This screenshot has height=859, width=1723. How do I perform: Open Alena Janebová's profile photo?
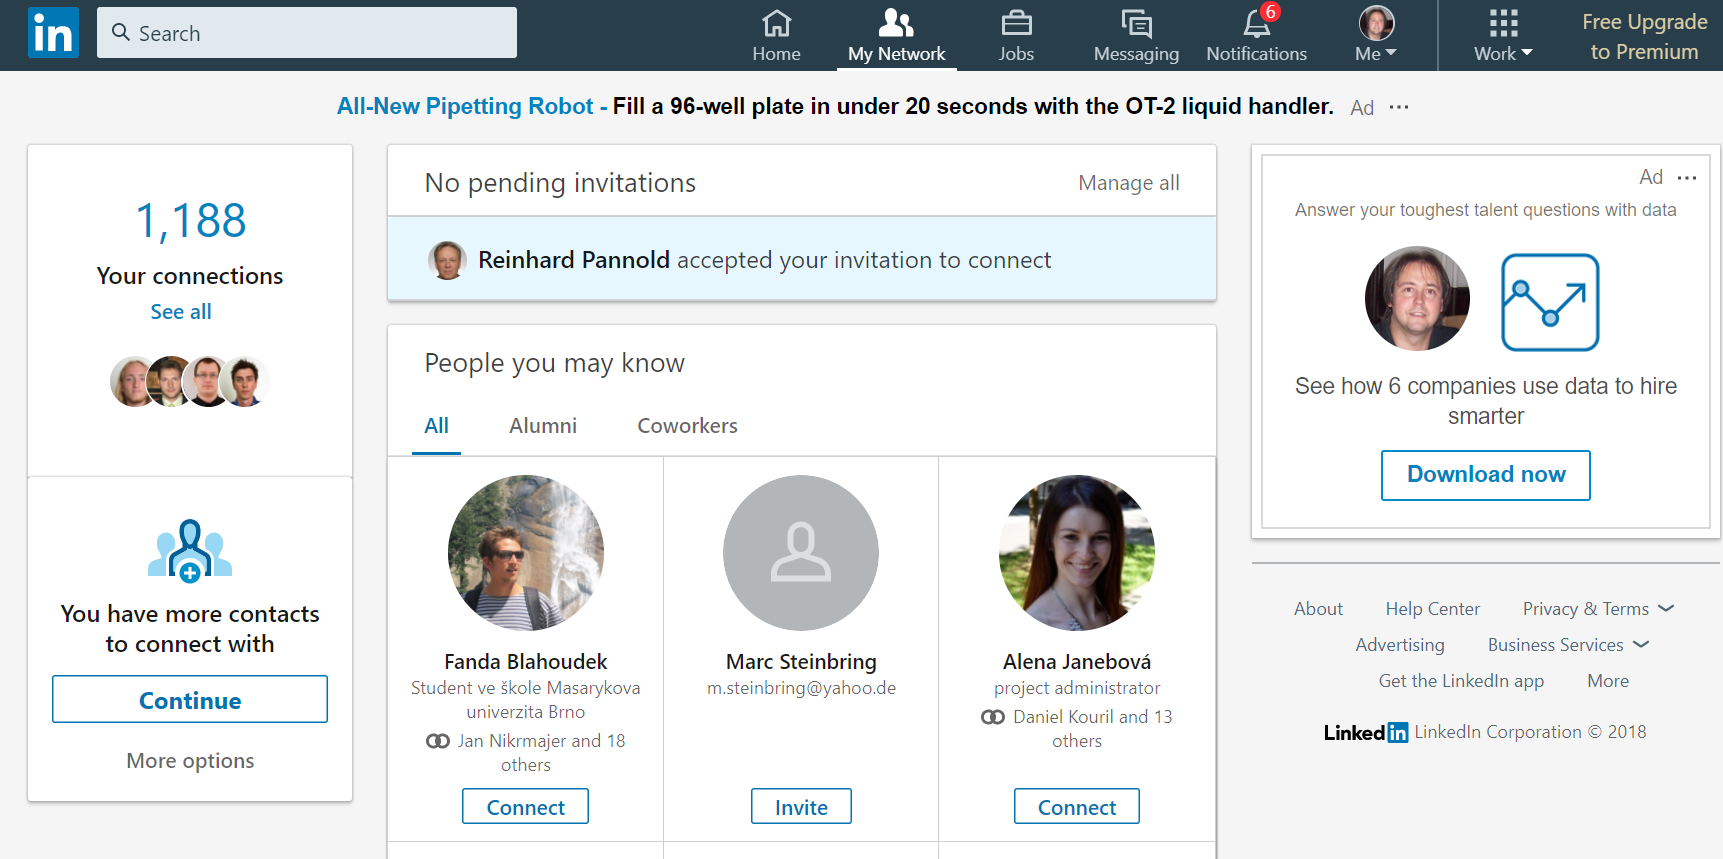(1077, 553)
